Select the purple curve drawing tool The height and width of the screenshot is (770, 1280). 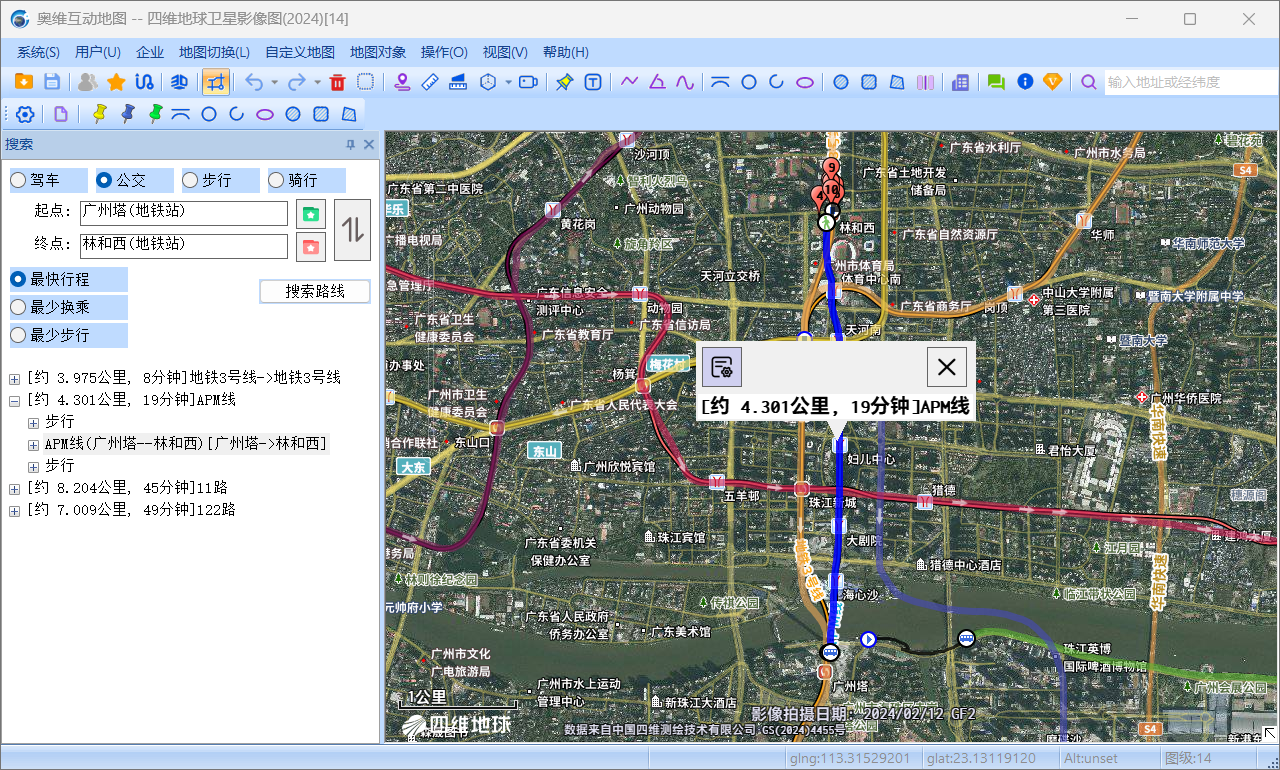point(685,82)
